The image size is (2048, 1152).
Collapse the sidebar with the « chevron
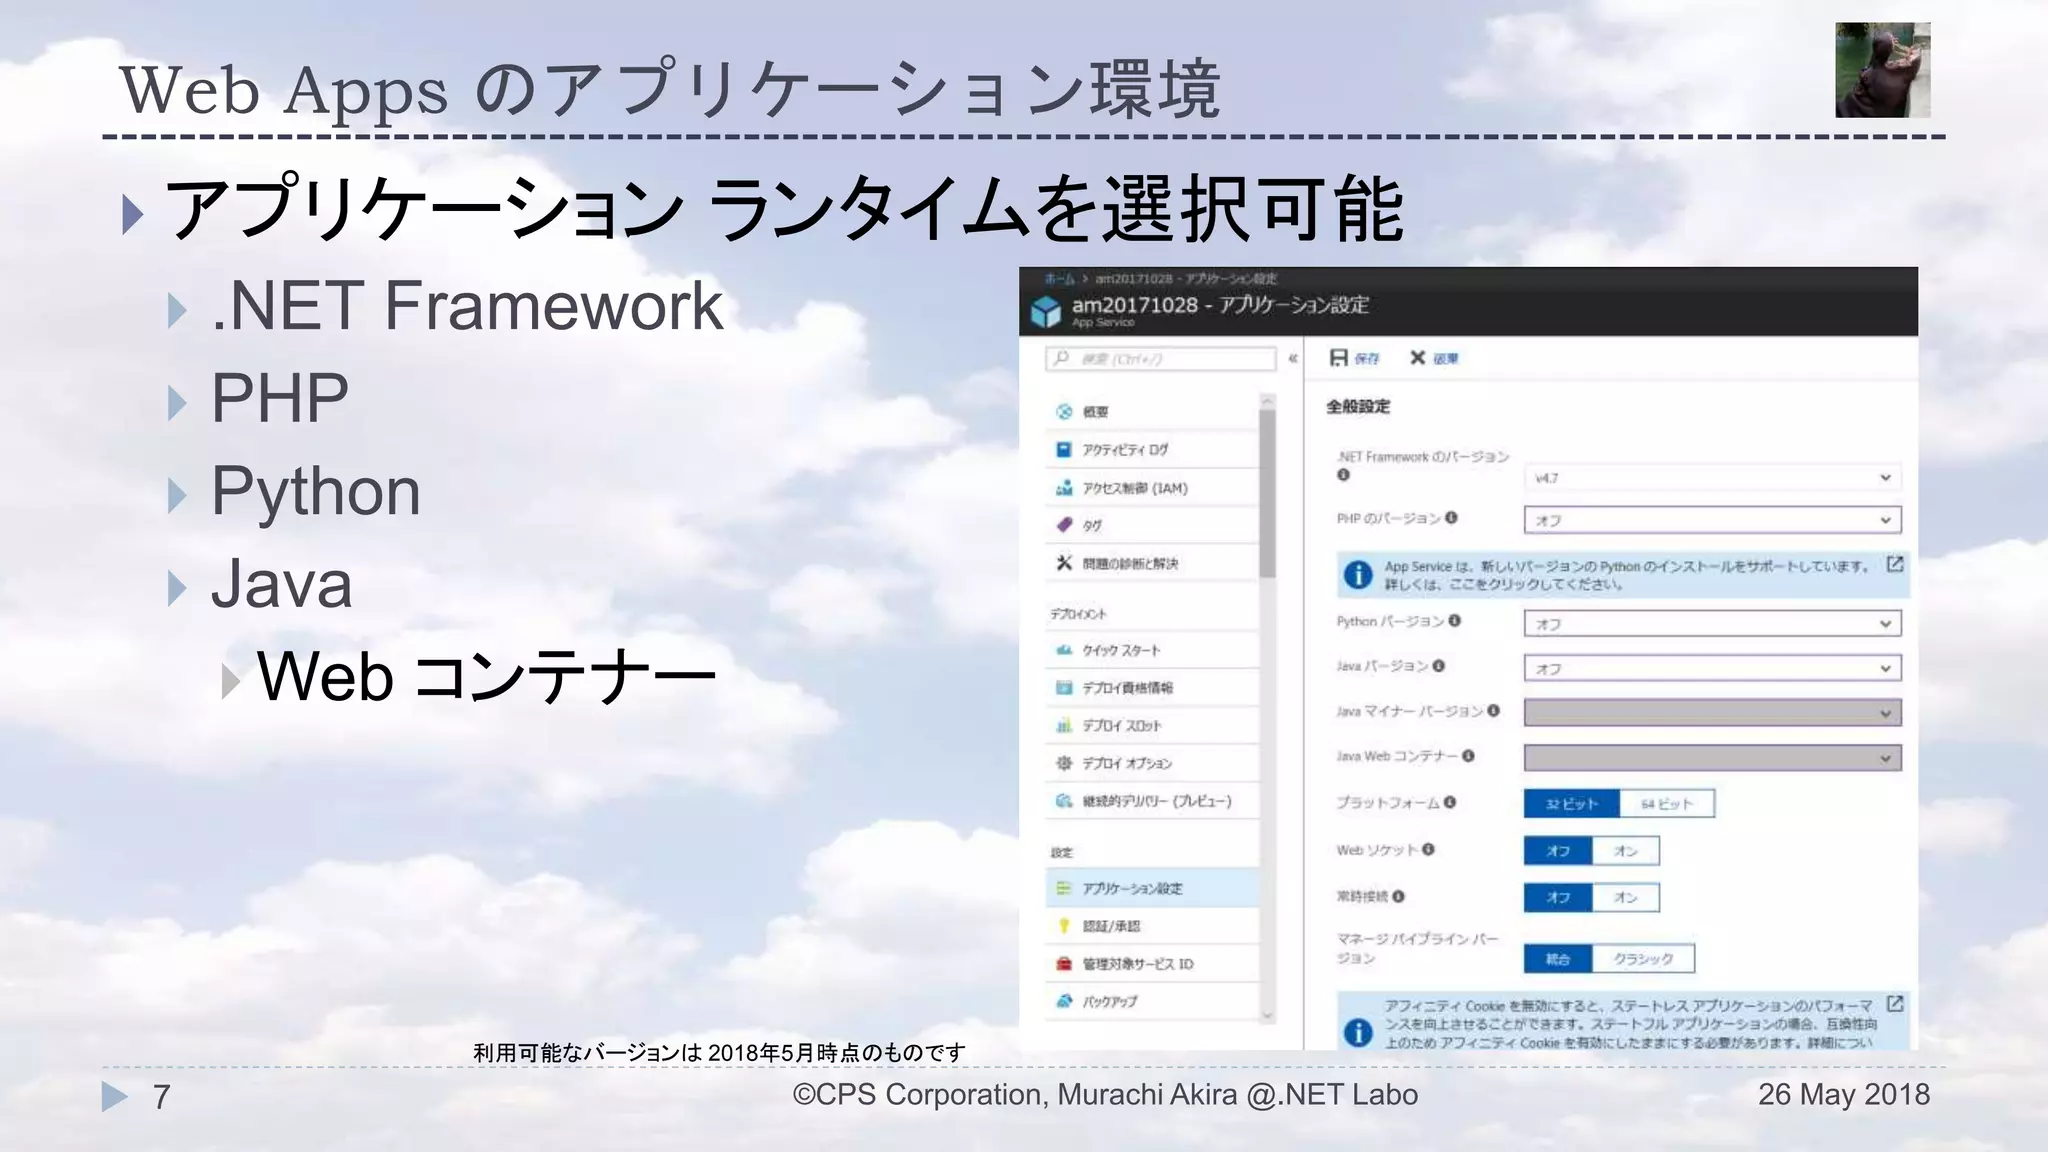tap(1292, 358)
